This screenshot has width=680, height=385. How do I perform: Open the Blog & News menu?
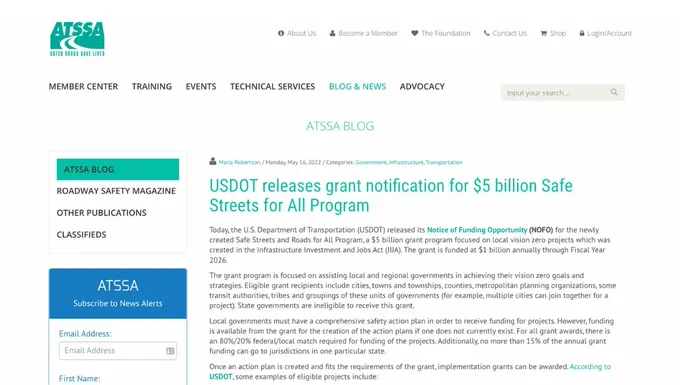tap(357, 87)
